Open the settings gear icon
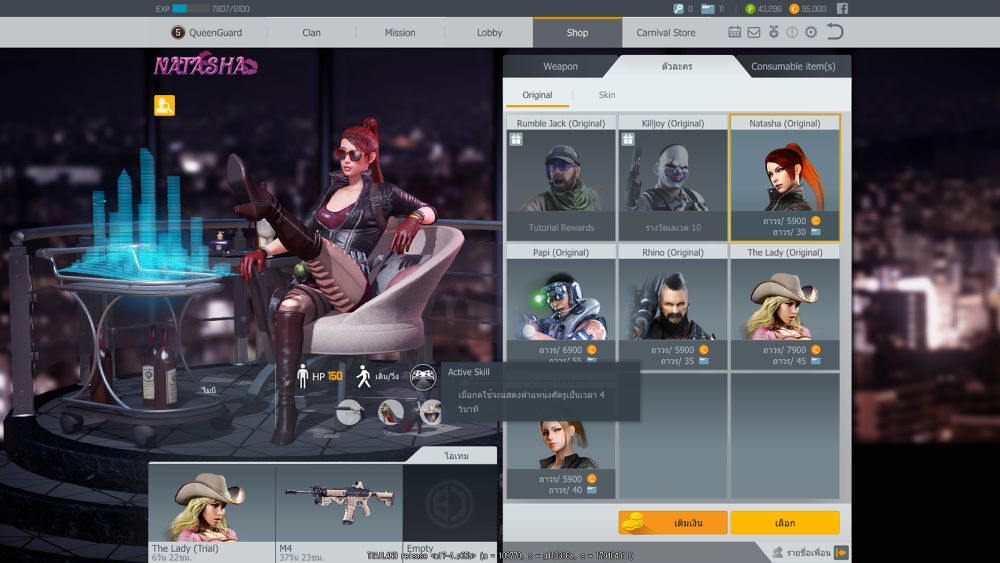 [x=811, y=32]
